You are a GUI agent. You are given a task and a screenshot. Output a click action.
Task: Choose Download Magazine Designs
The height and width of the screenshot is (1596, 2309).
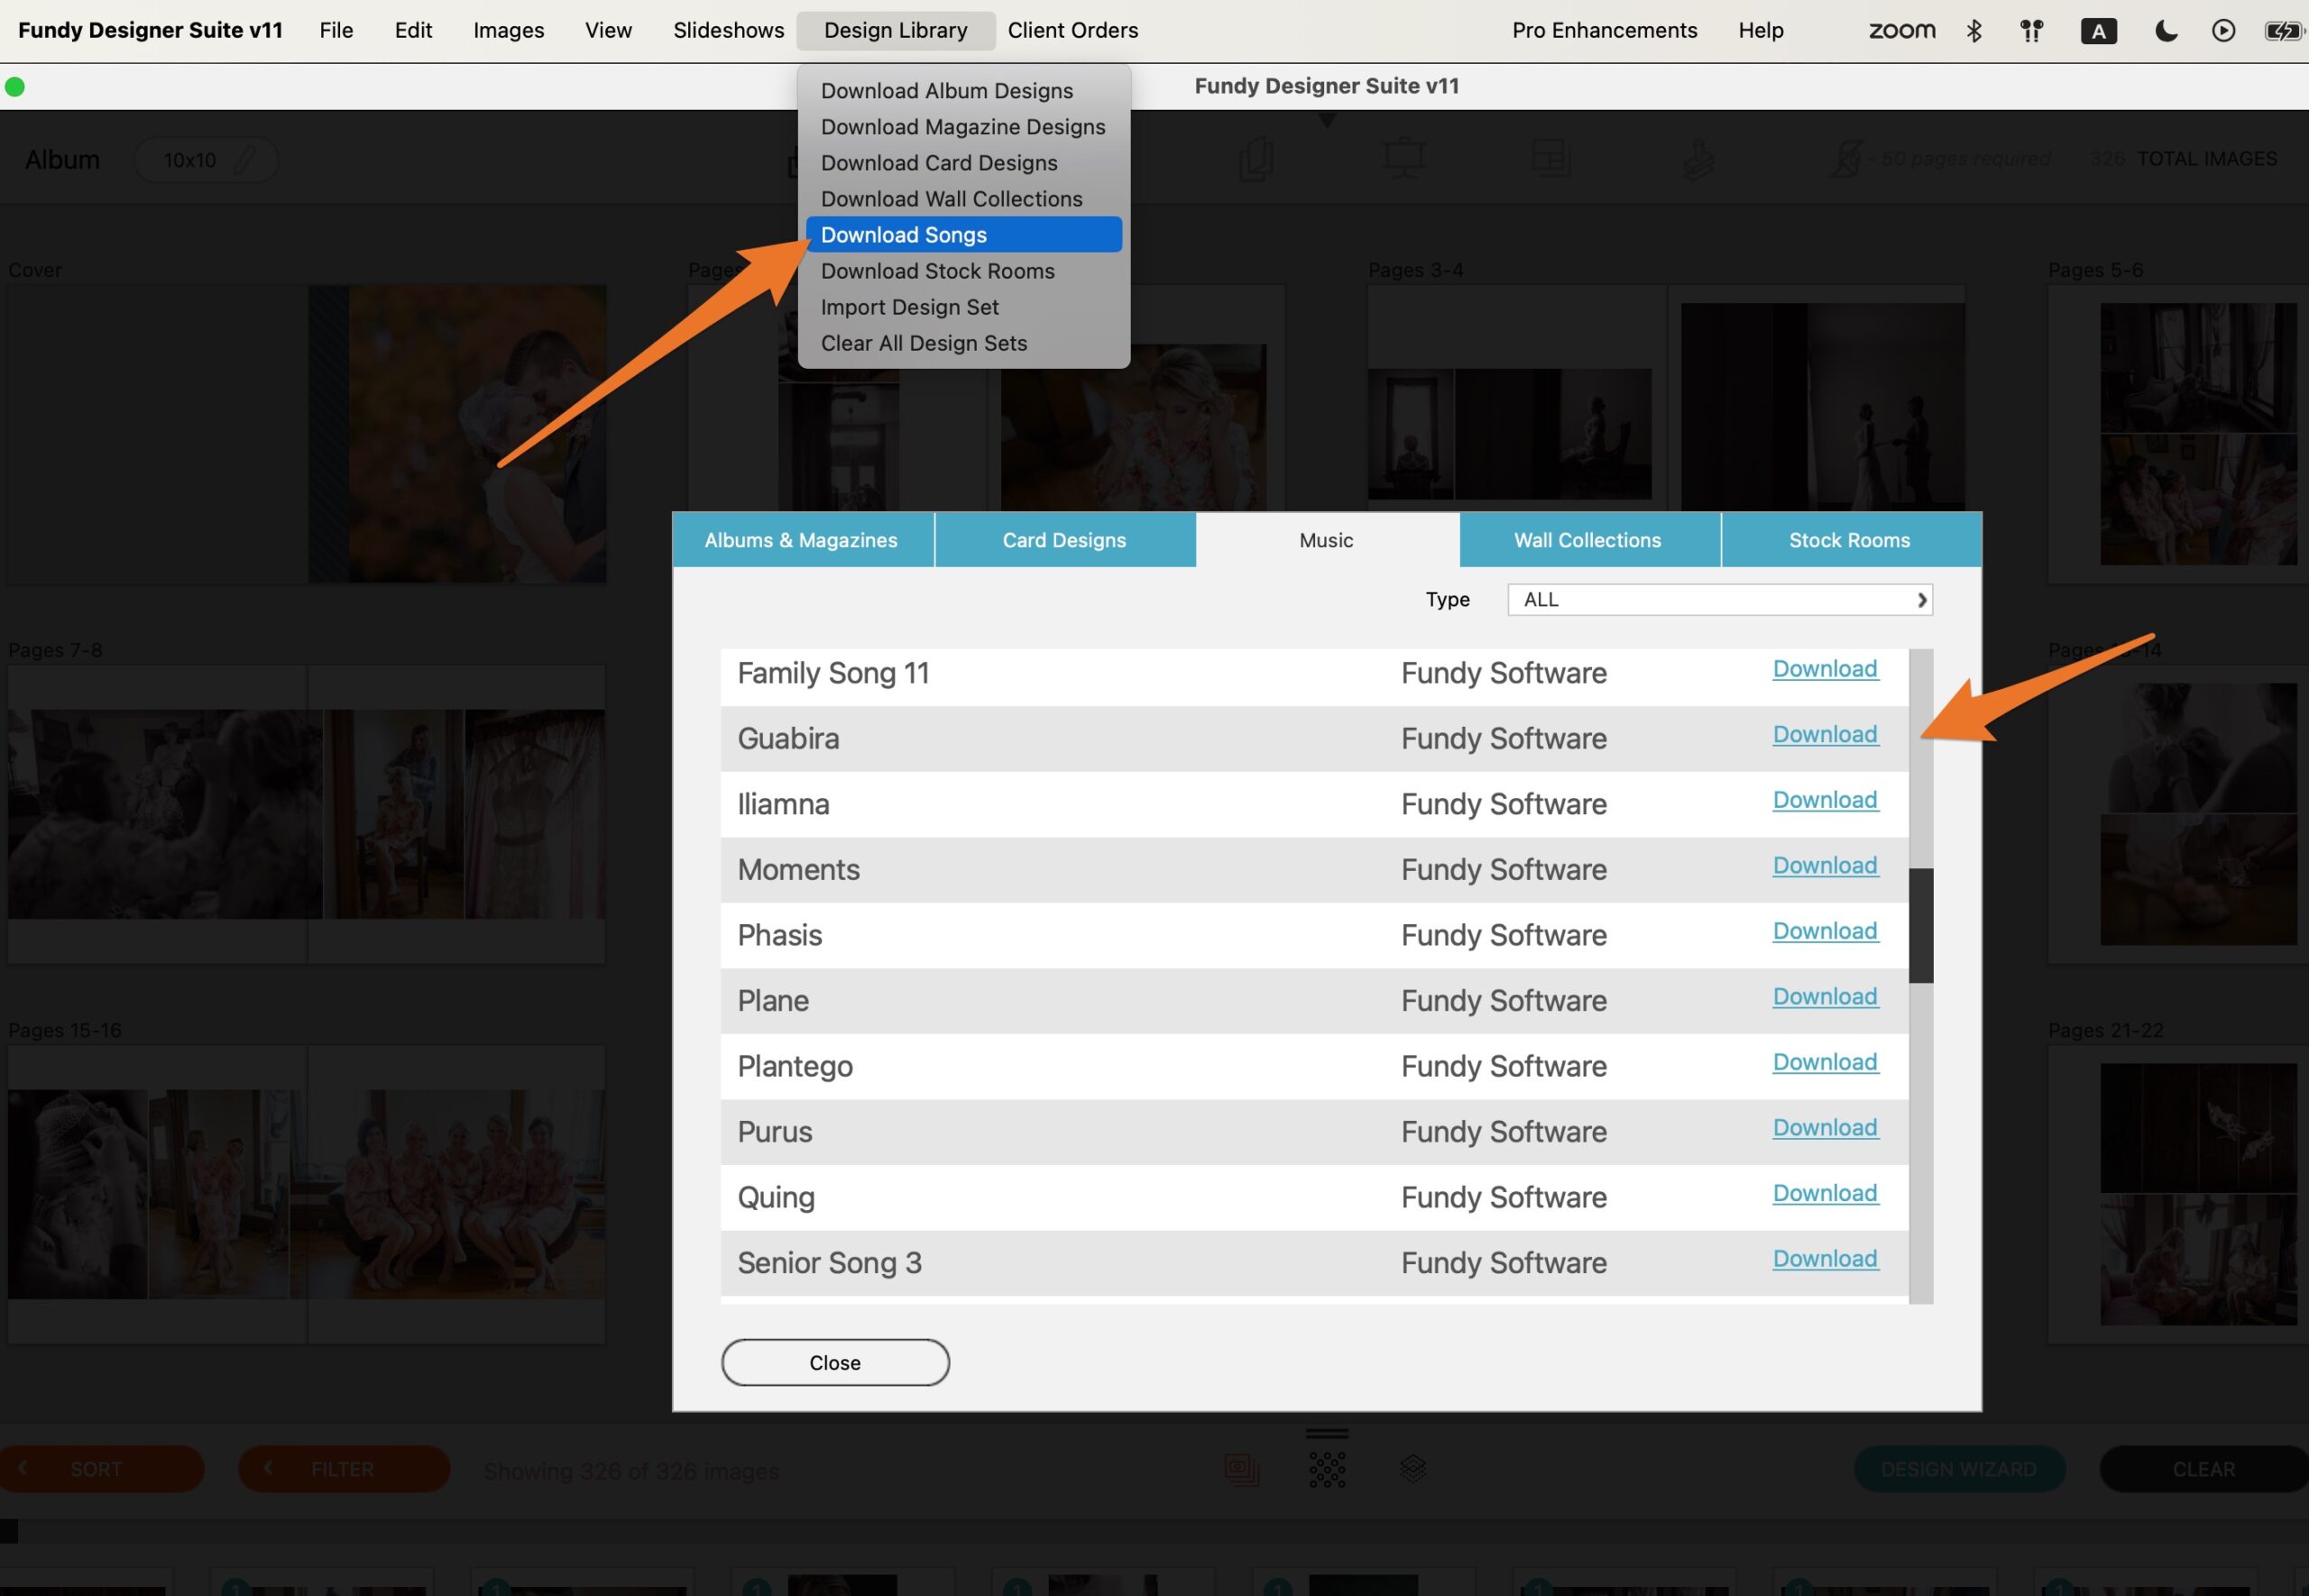(x=964, y=127)
